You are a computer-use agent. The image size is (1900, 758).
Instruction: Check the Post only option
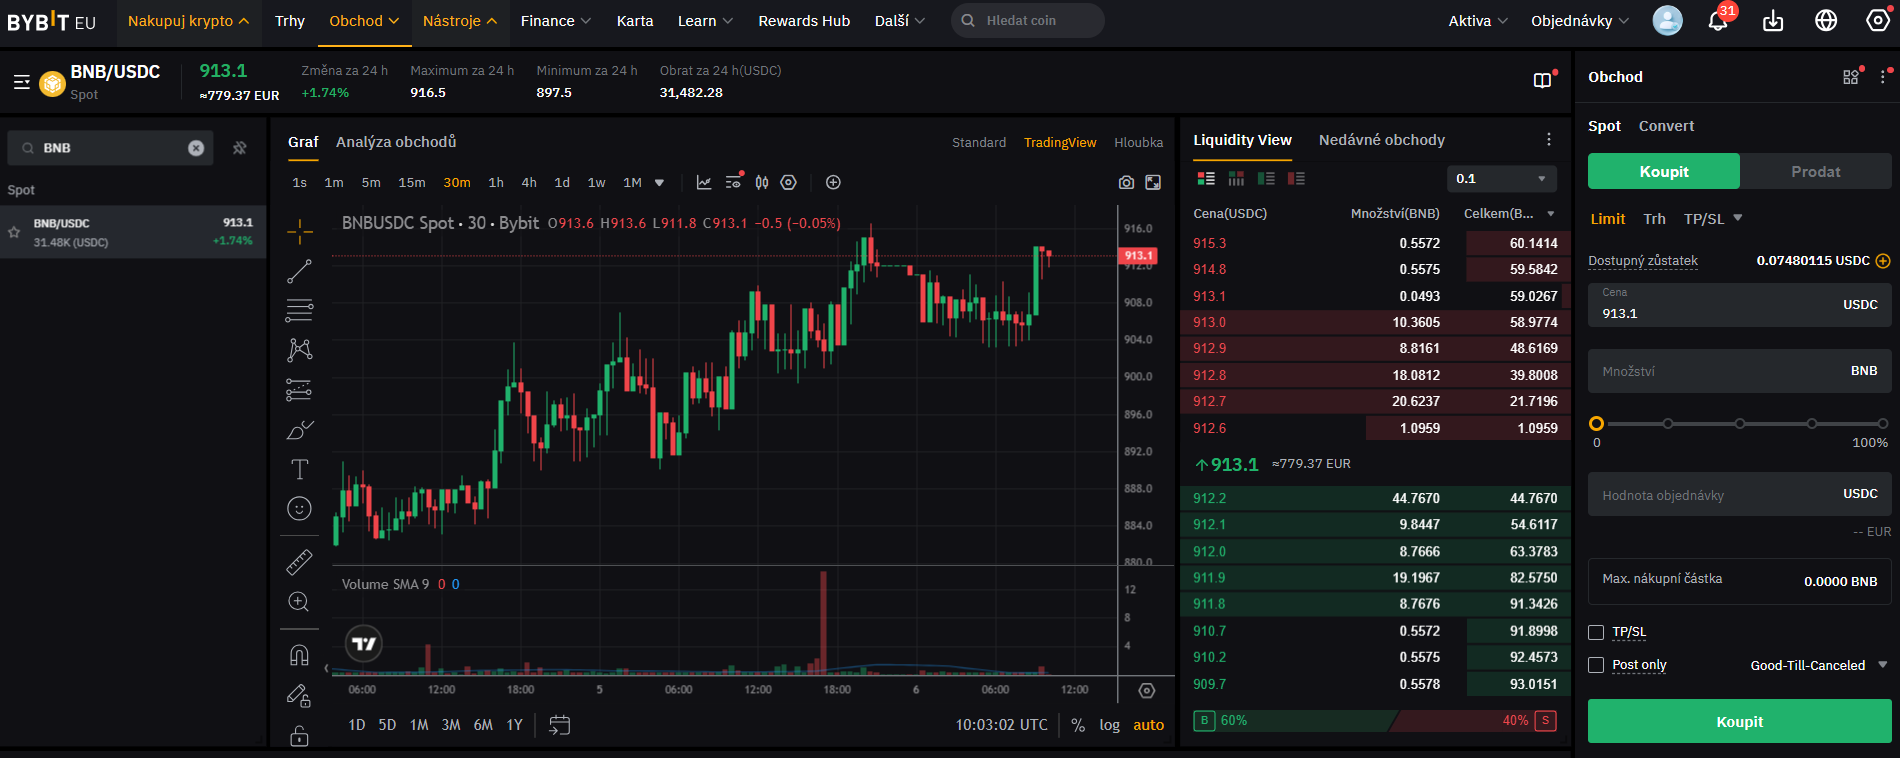click(1596, 665)
